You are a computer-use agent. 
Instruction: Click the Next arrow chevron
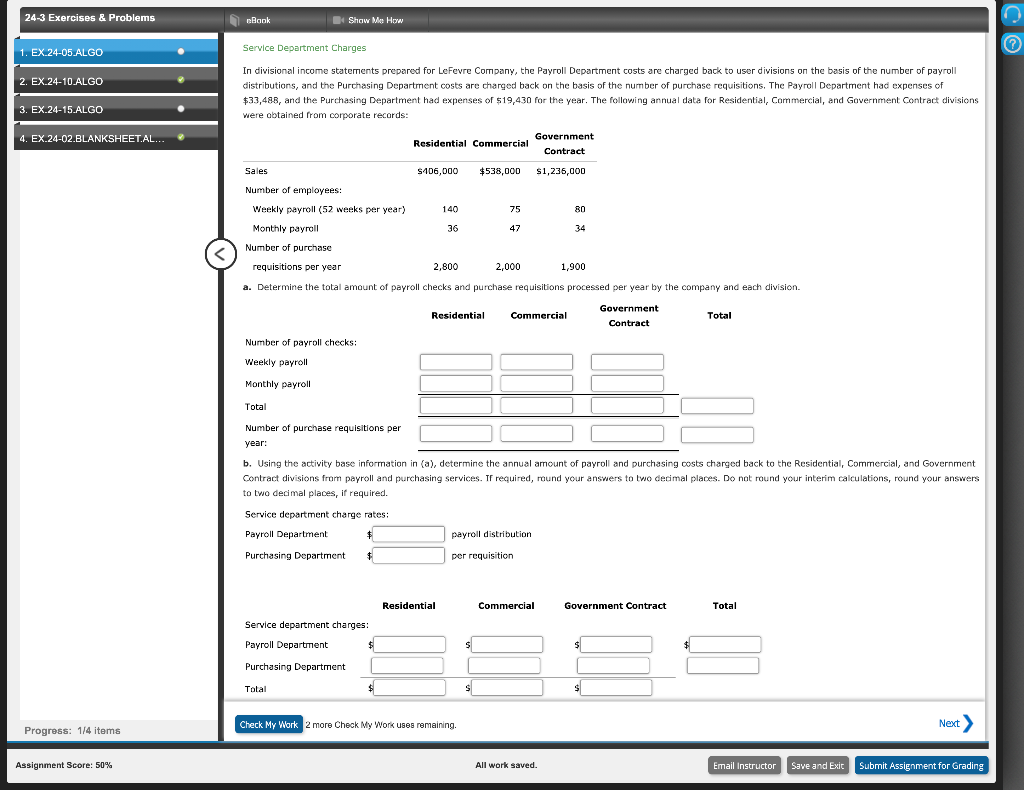968,723
